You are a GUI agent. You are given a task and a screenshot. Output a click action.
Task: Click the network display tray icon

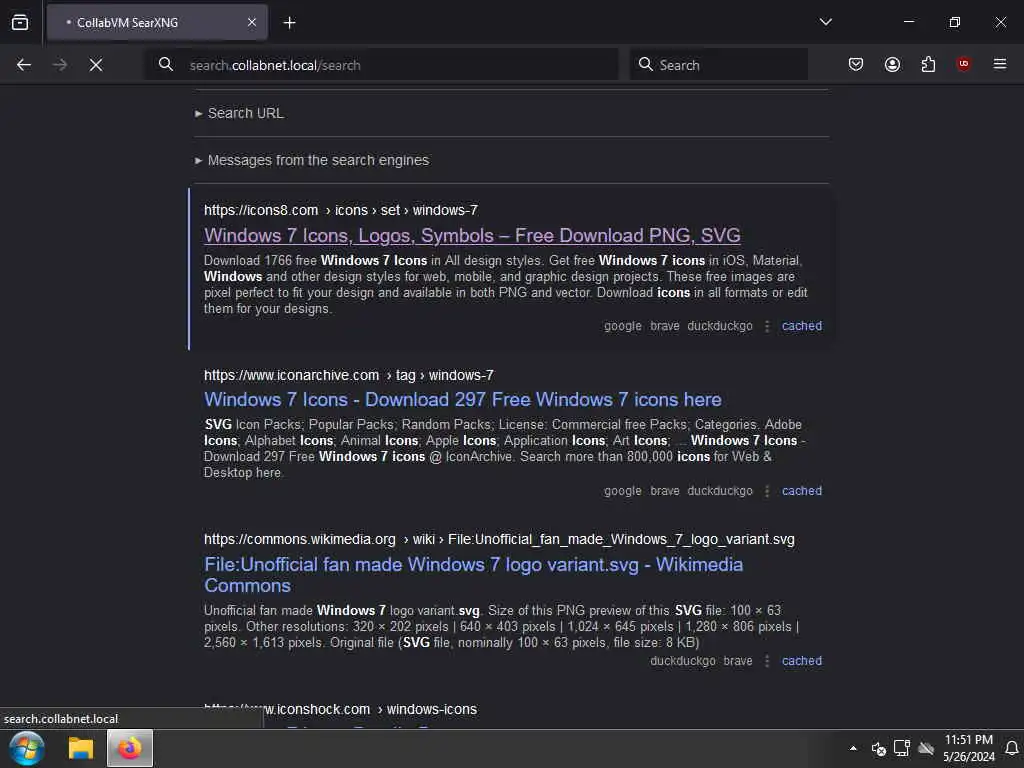pos(902,748)
